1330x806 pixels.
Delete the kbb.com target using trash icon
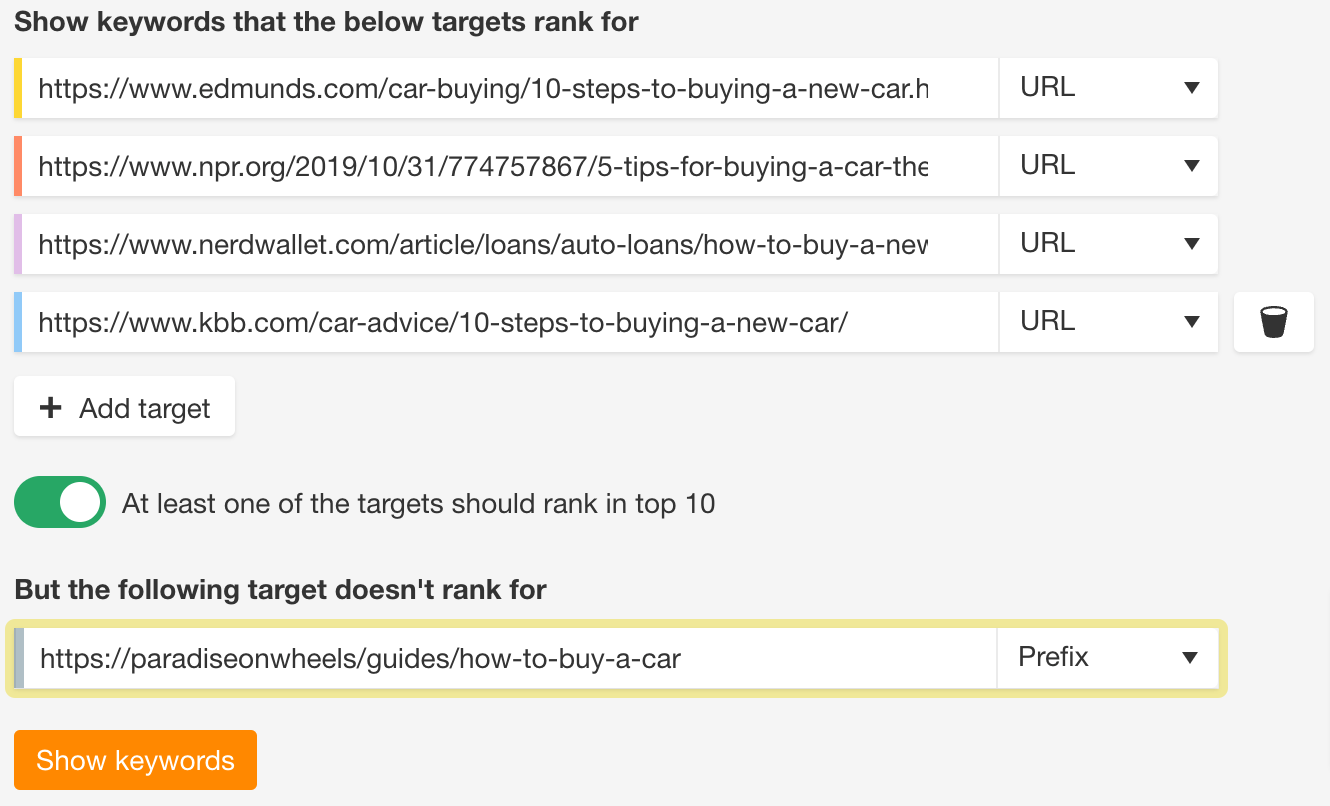(1273, 321)
